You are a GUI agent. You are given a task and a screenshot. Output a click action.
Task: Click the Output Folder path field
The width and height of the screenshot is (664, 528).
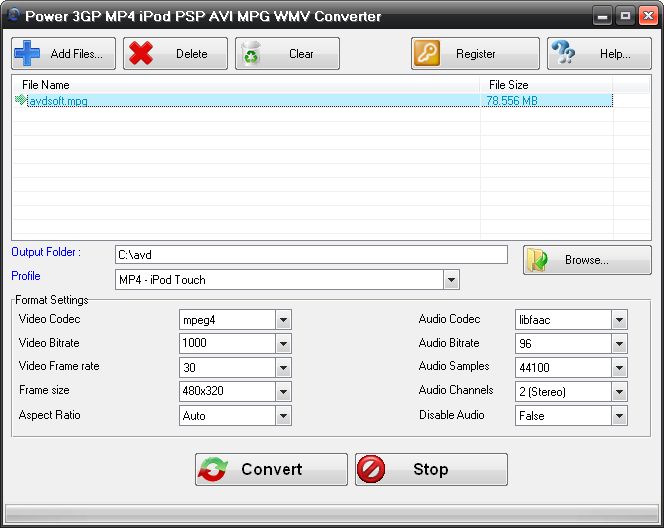pos(311,254)
